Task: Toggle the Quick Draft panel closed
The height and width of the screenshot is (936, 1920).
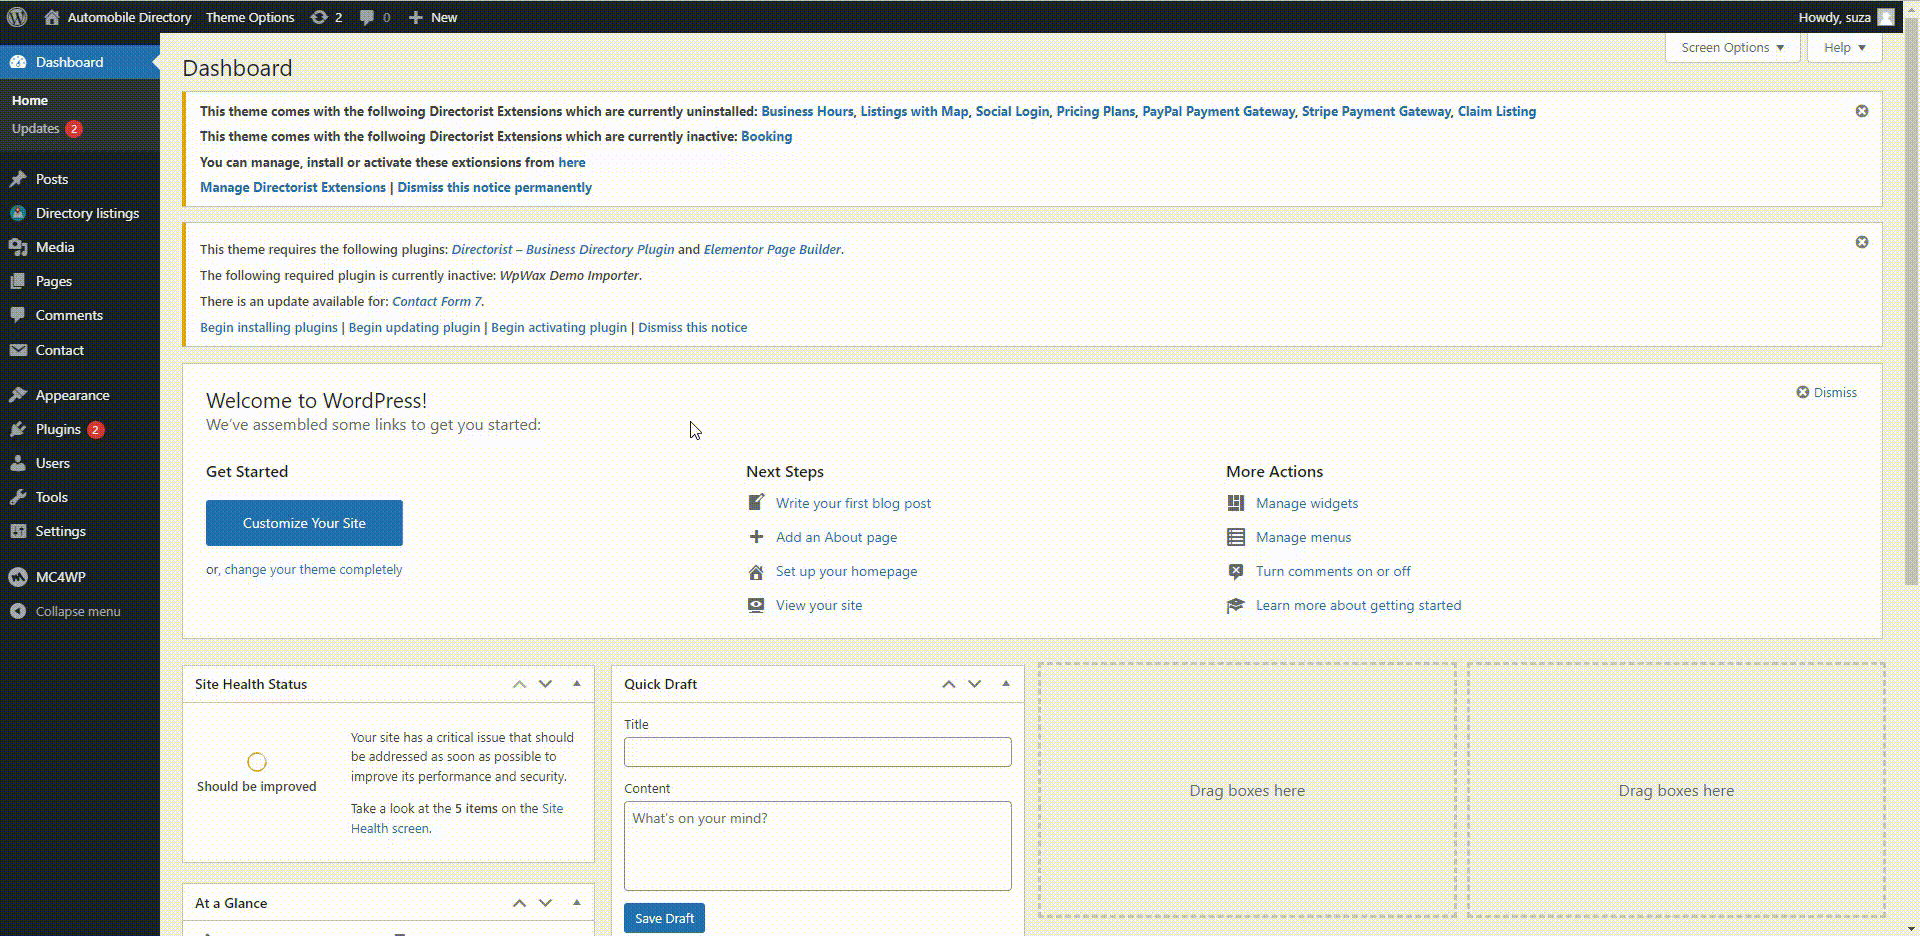Action: (1006, 684)
